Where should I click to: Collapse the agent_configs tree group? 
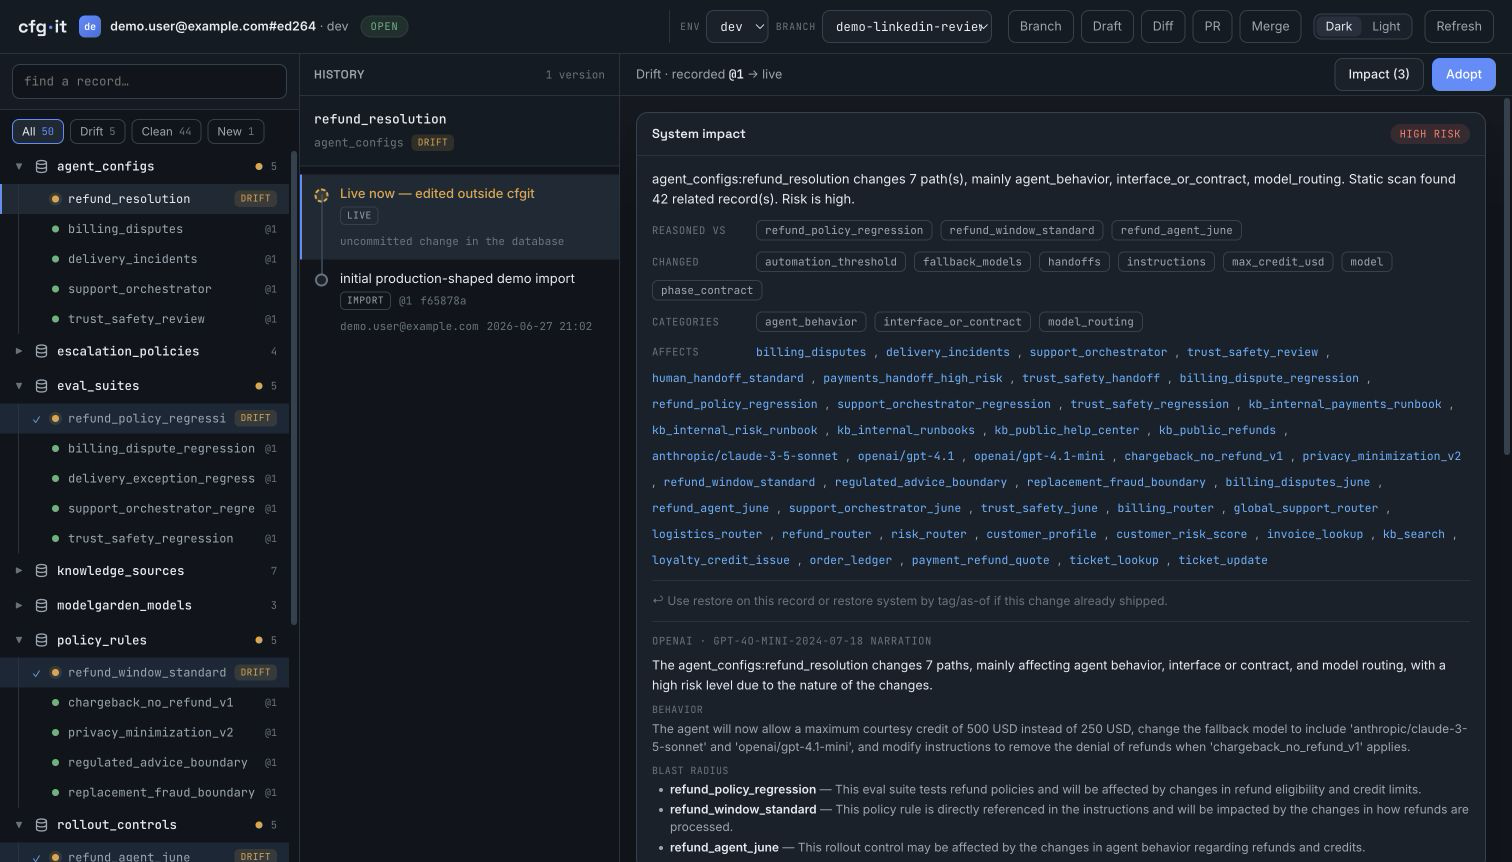pos(19,166)
